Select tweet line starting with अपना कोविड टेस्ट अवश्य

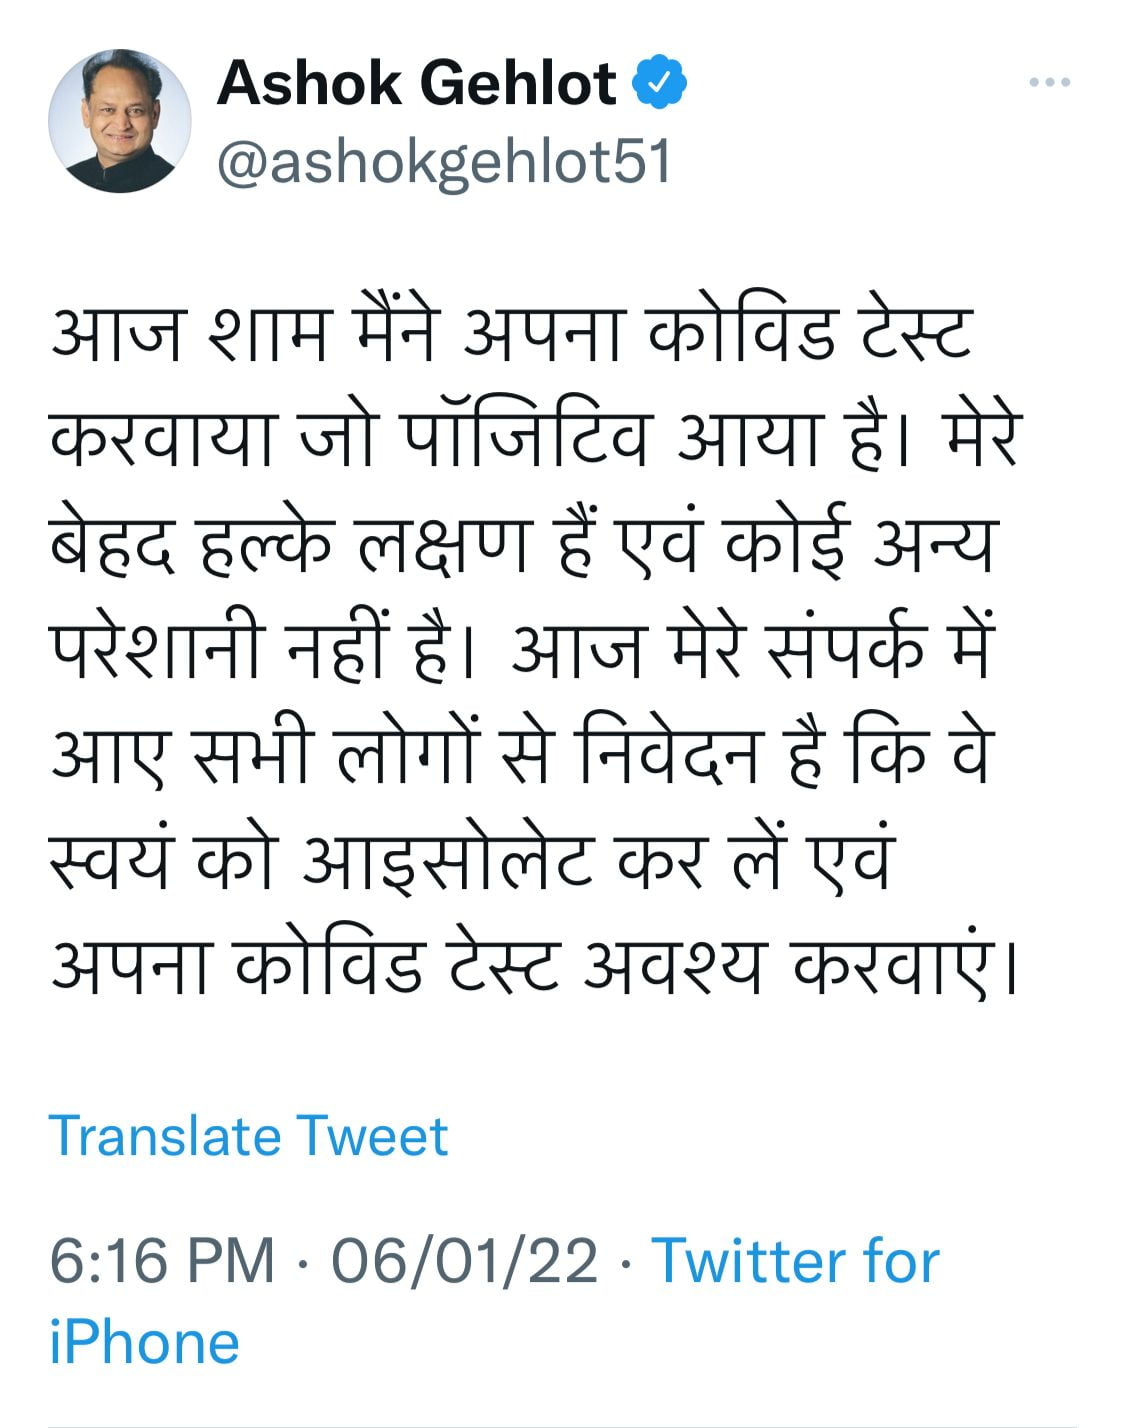tap(534, 963)
